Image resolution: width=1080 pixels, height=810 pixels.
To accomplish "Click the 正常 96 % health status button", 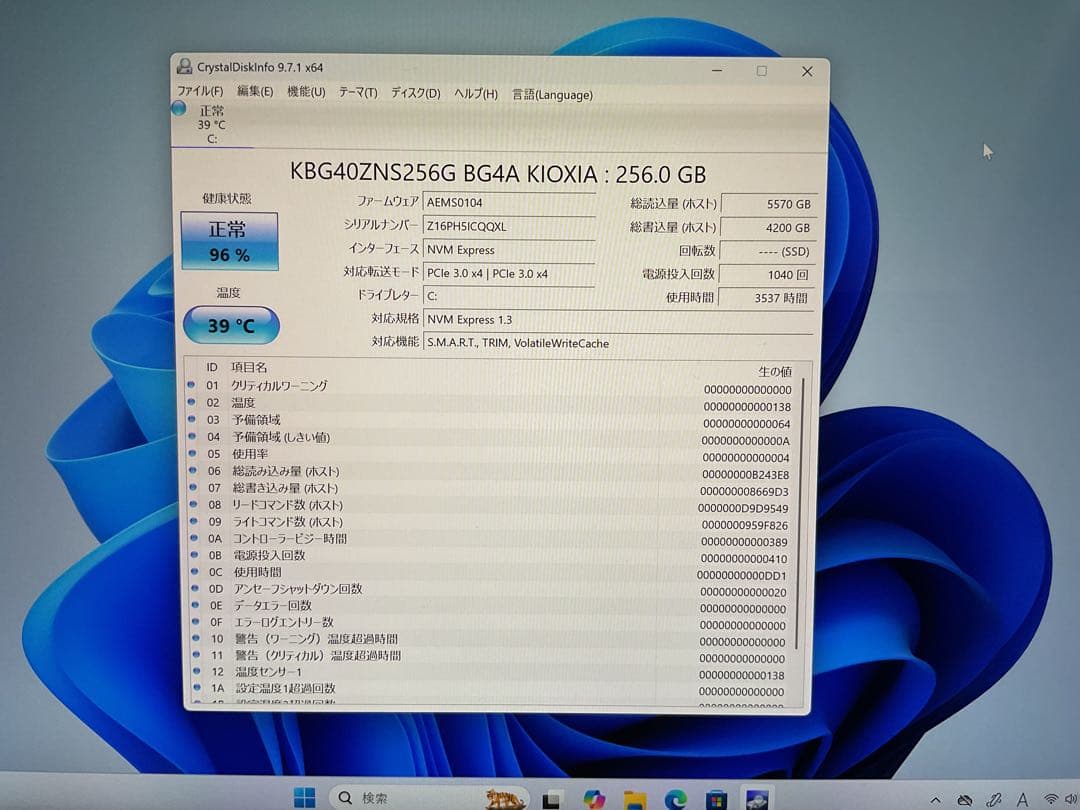I will [x=229, y=241].
